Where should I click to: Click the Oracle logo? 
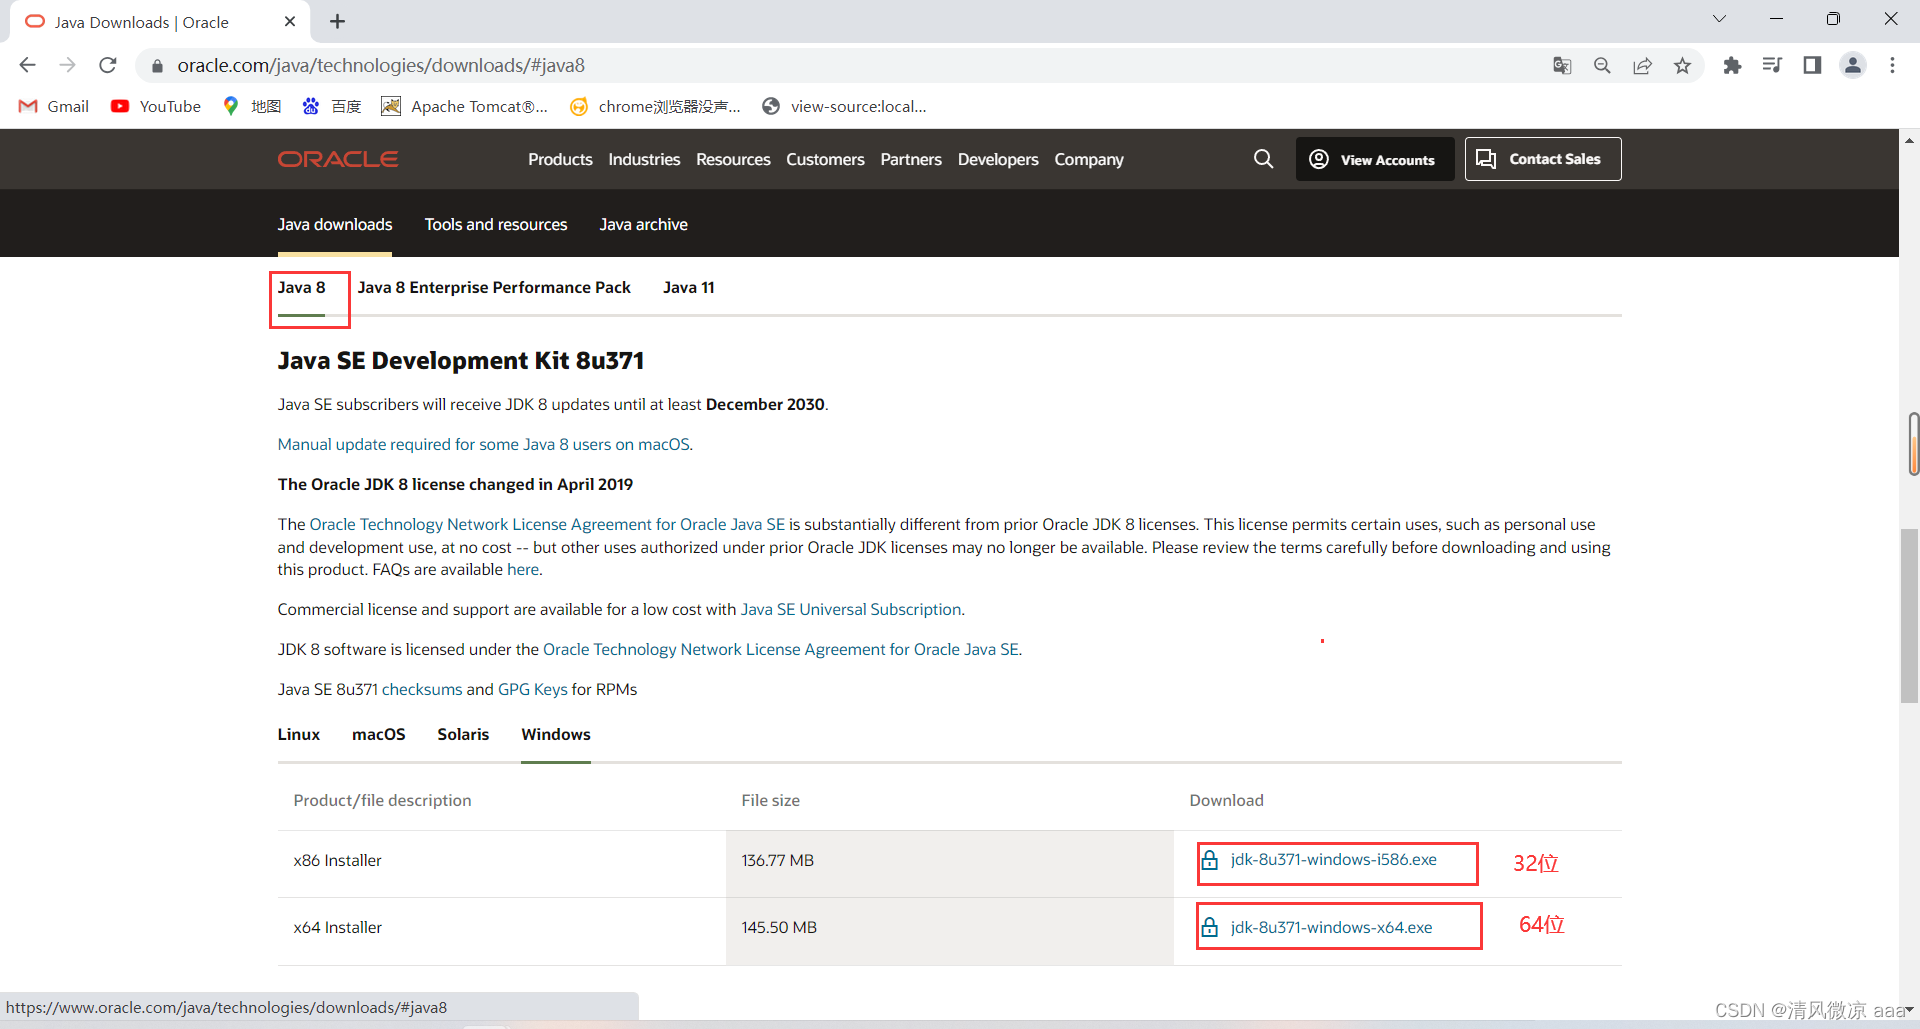click(338, 159)
